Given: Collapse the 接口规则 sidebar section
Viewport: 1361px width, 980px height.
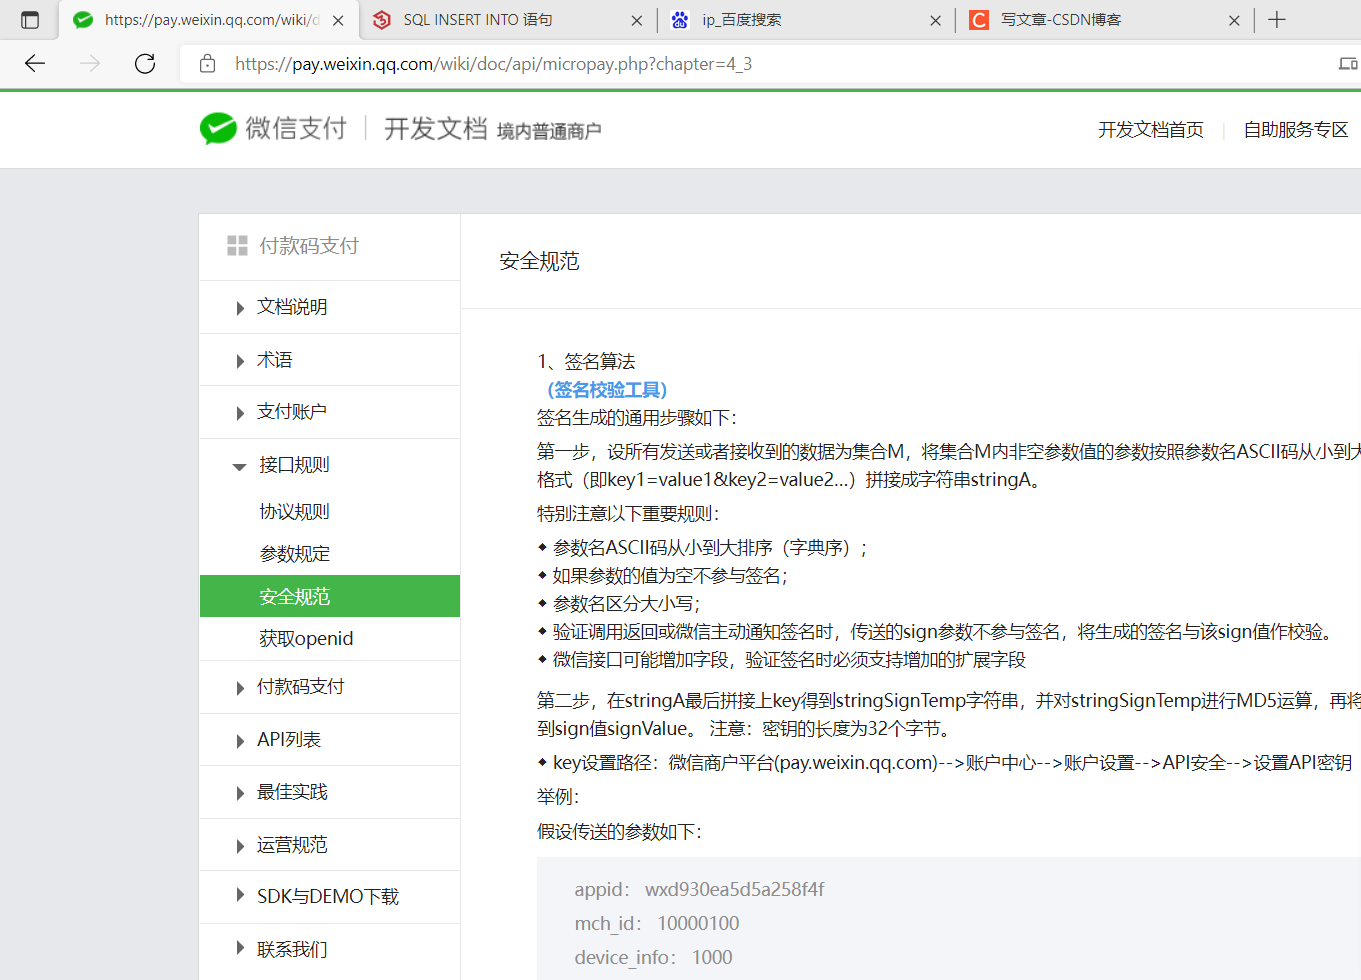Looking at the screenshot, I should [x=330, y=465].
